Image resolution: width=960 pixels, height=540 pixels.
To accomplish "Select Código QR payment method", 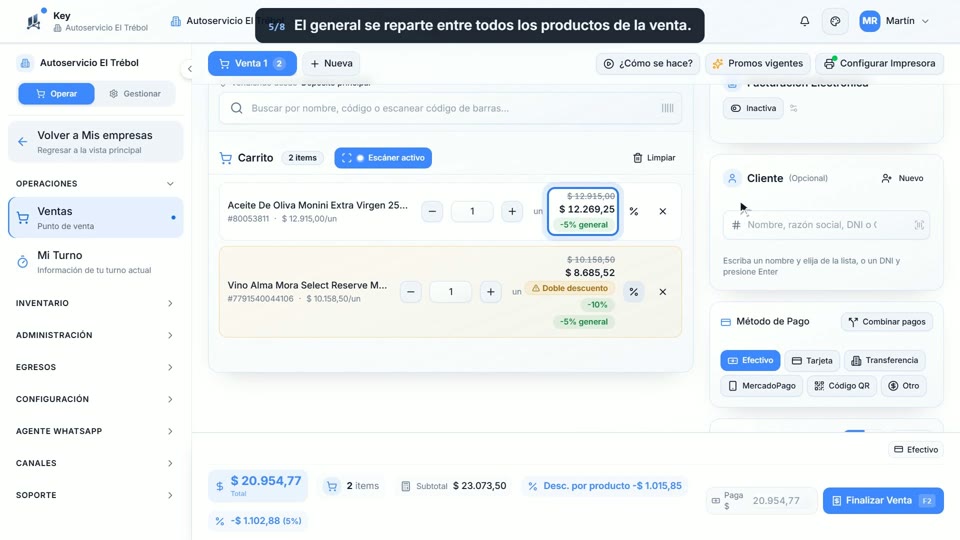I will pos(842,386).
